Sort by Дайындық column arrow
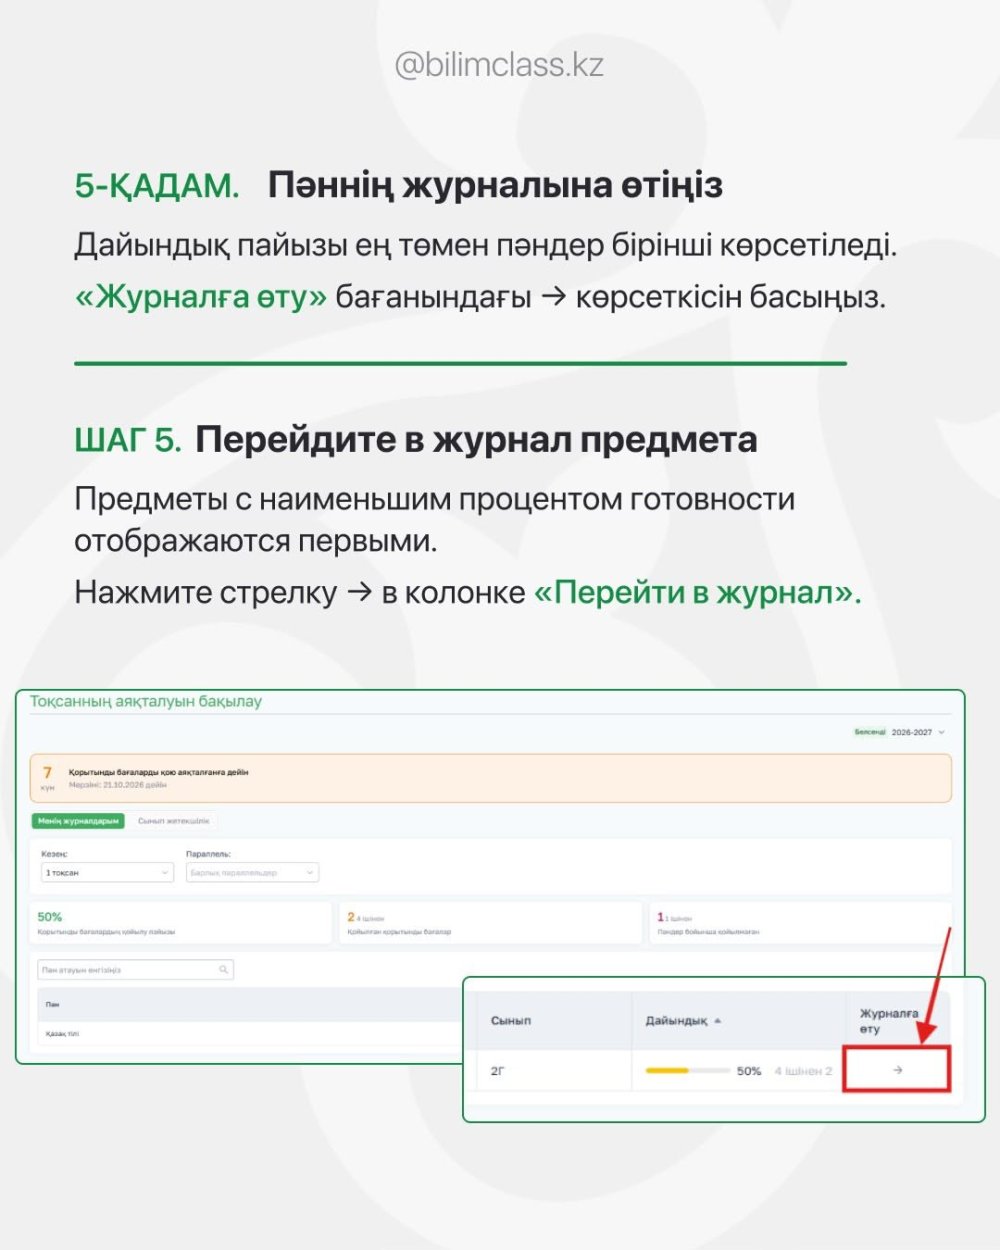This screenshot has width=1000, height=1250. tap(718, 1021)
